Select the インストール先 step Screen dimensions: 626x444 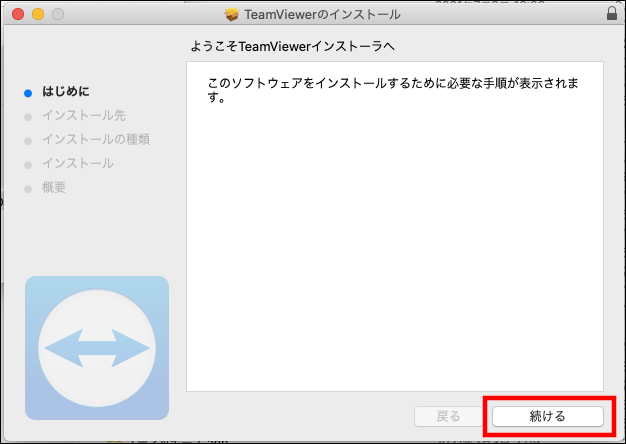point(84,115)
